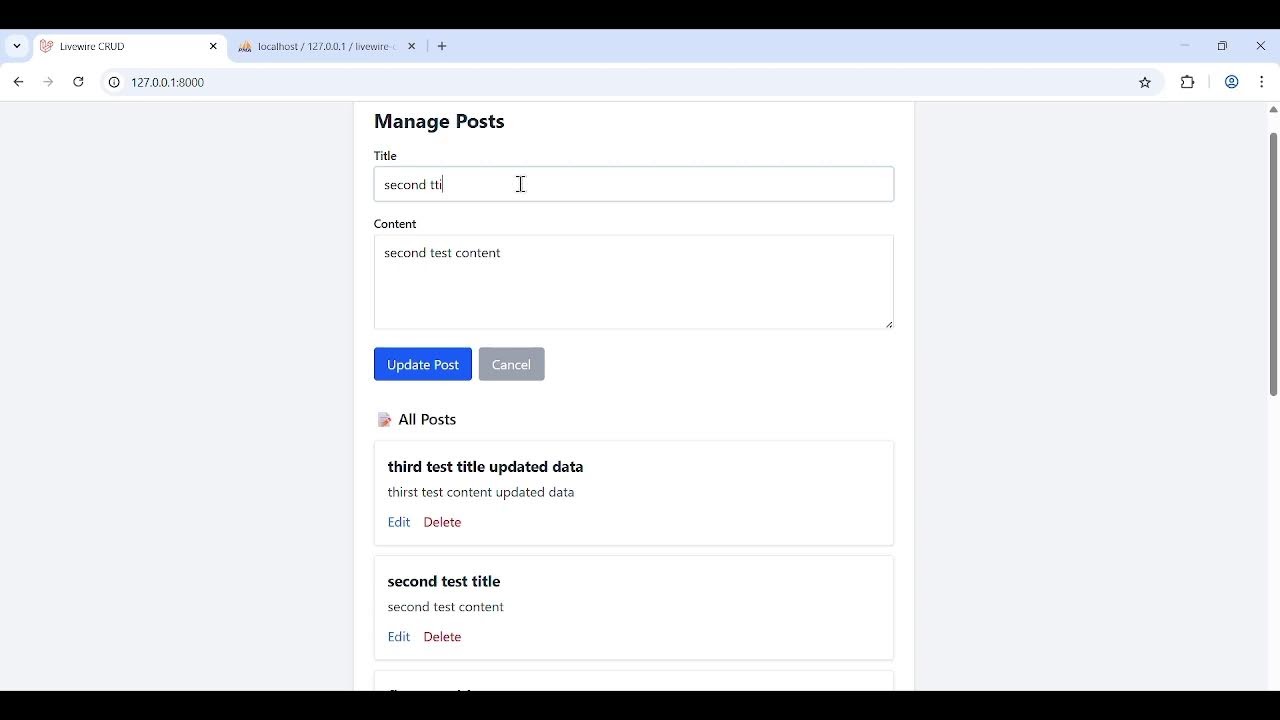
Task: Expand the tab search dropdown arrow
Action: (x=17, y=46)
